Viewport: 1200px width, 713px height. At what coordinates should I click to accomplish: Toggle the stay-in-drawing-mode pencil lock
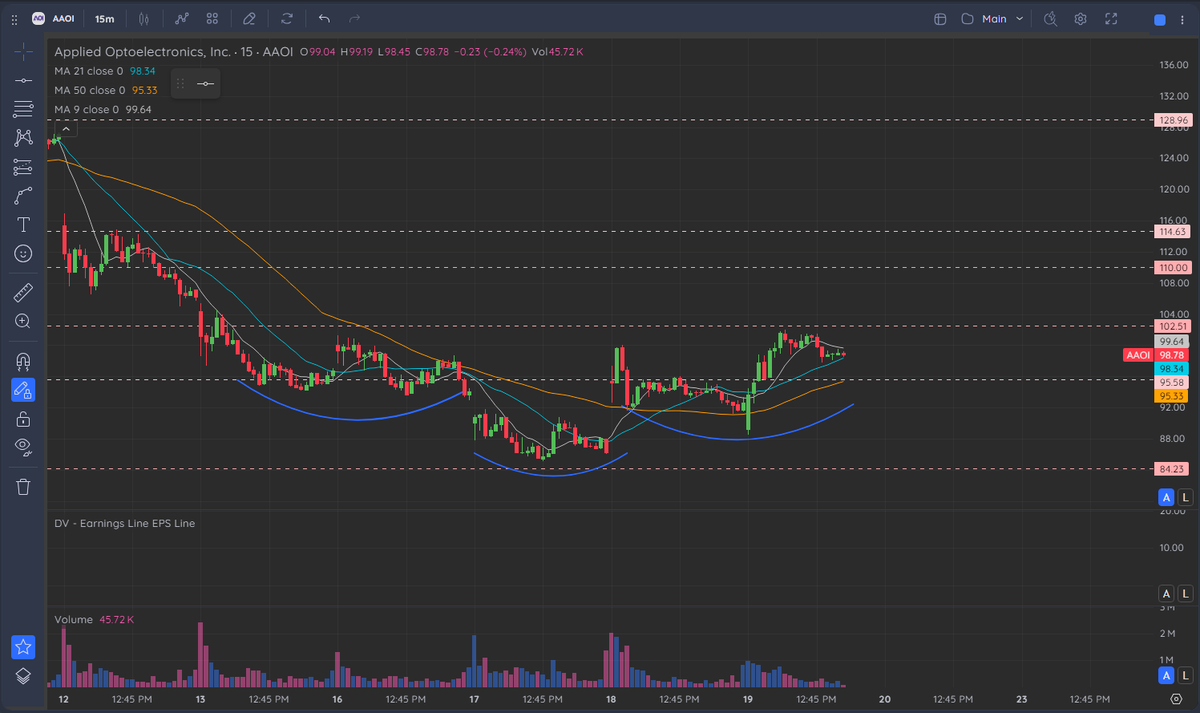[23, 389]
